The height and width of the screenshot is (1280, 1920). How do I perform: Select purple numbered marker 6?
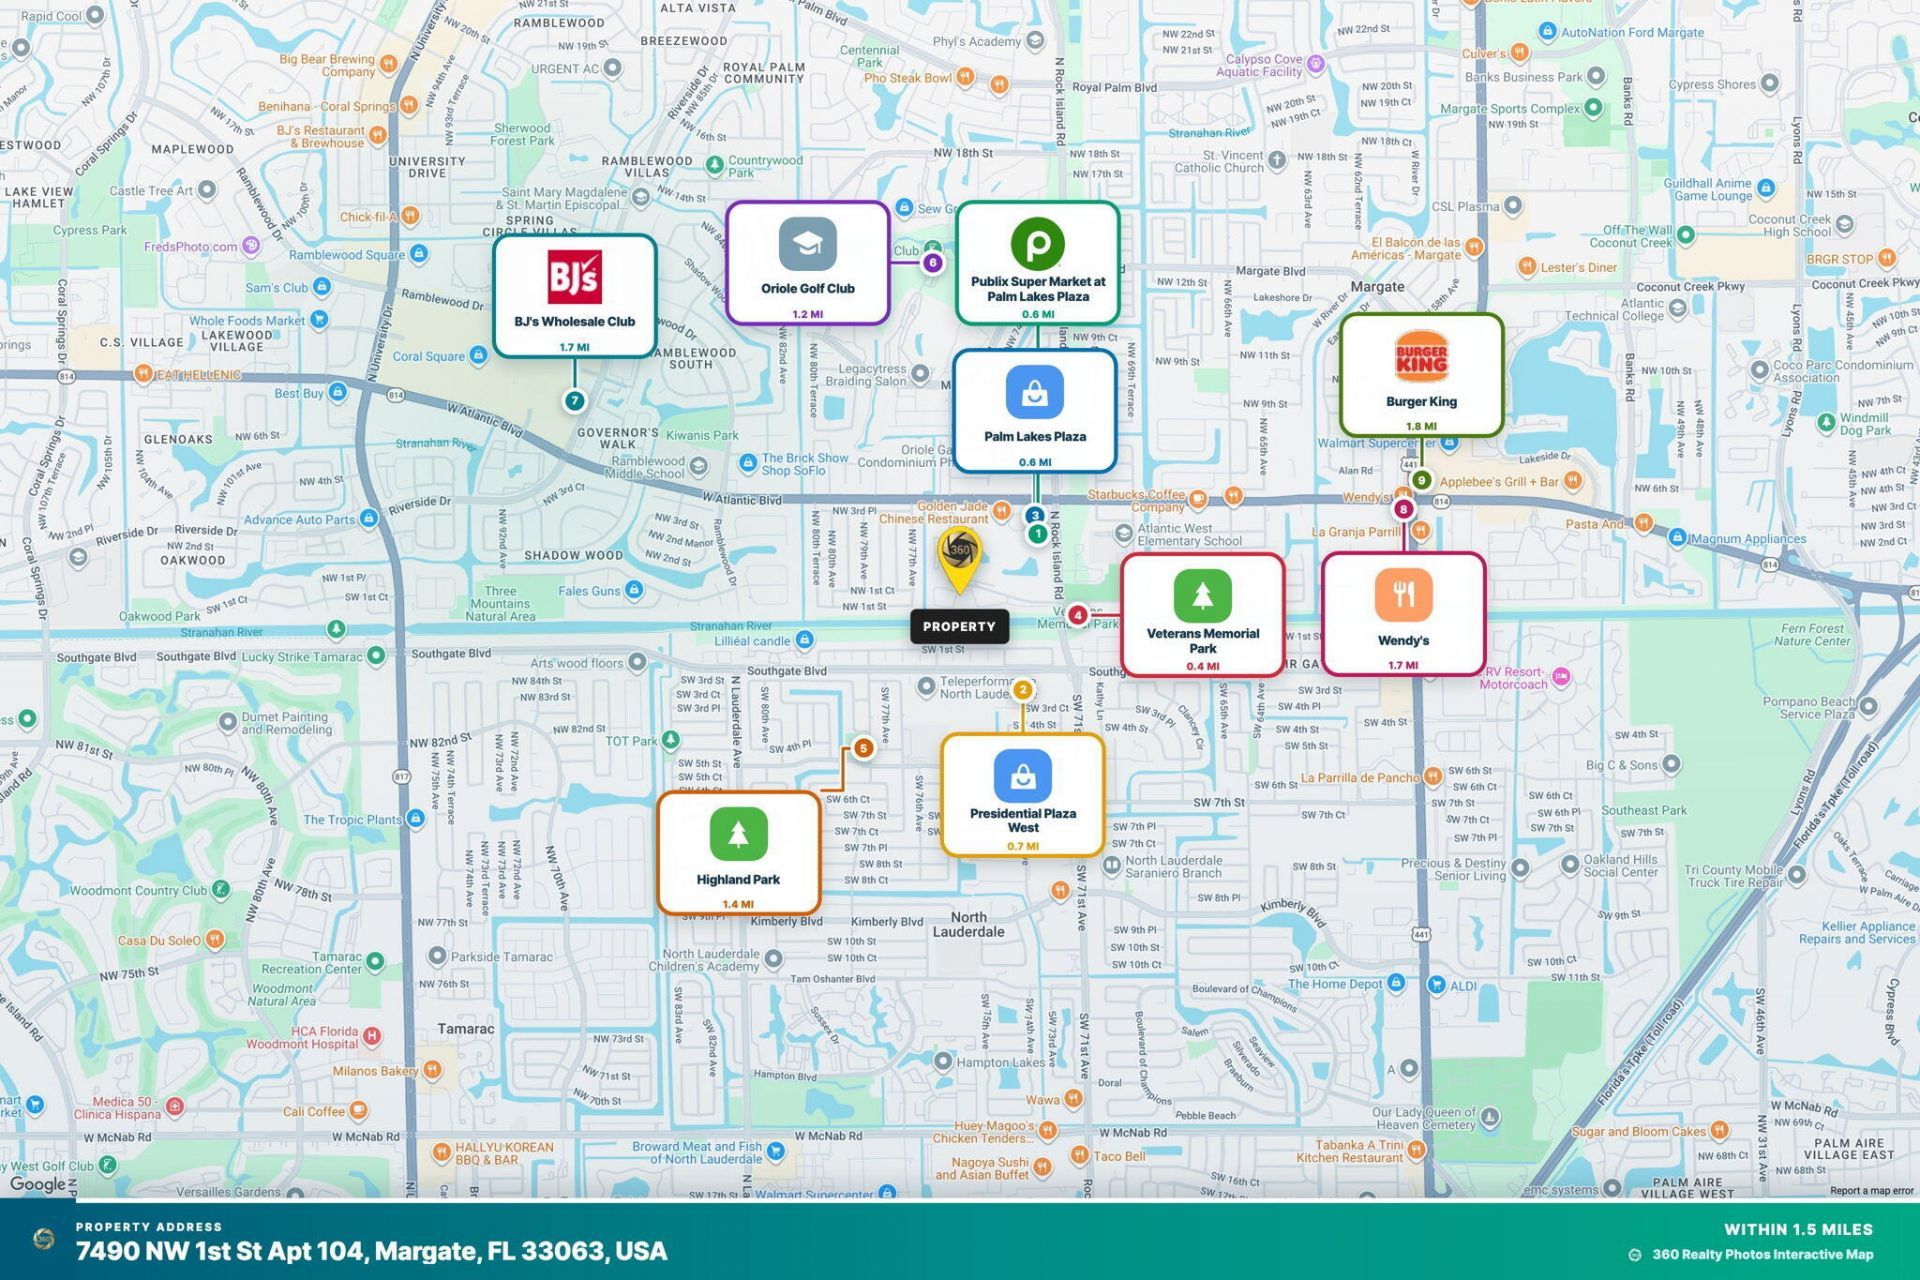(933, 263)
